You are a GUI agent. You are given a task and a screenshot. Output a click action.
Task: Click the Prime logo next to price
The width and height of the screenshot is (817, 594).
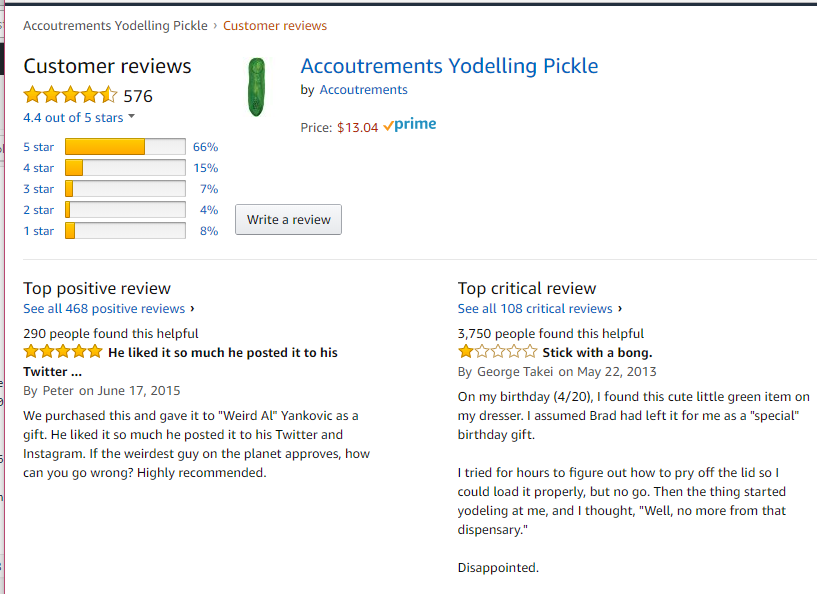tap(410, 125)
